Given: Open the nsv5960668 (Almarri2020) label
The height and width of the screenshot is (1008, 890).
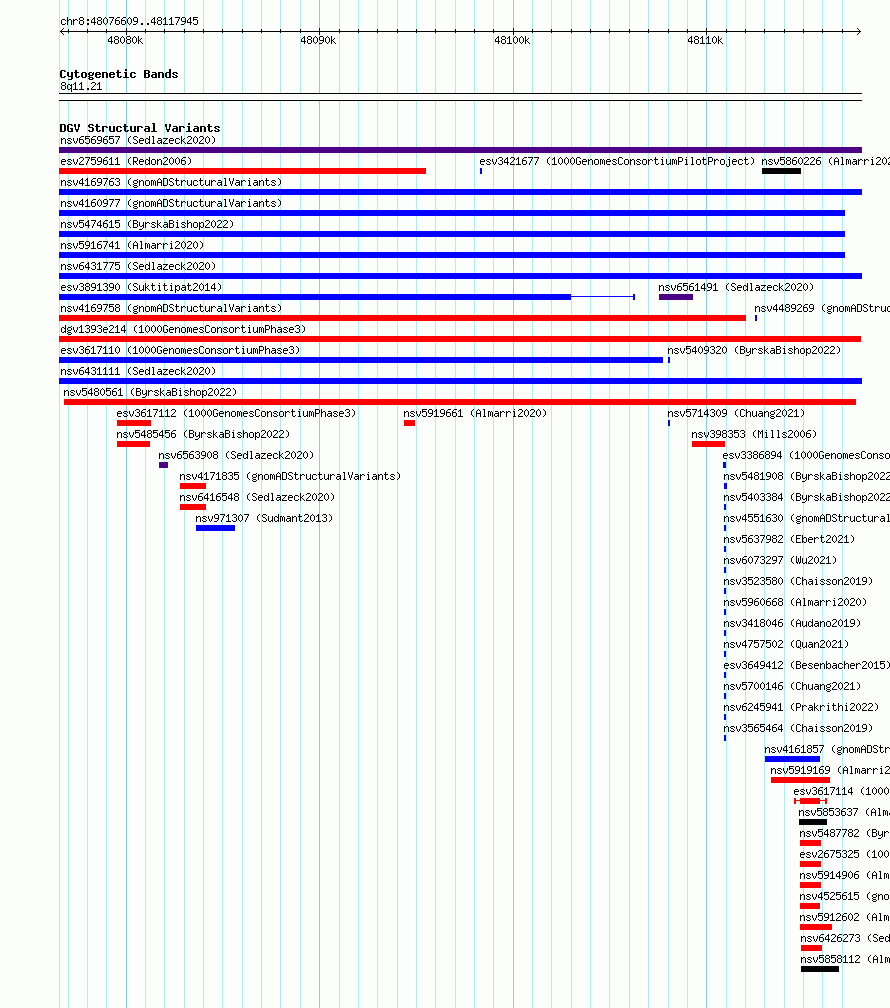Looking at the screenshot, I should (795, 602).
